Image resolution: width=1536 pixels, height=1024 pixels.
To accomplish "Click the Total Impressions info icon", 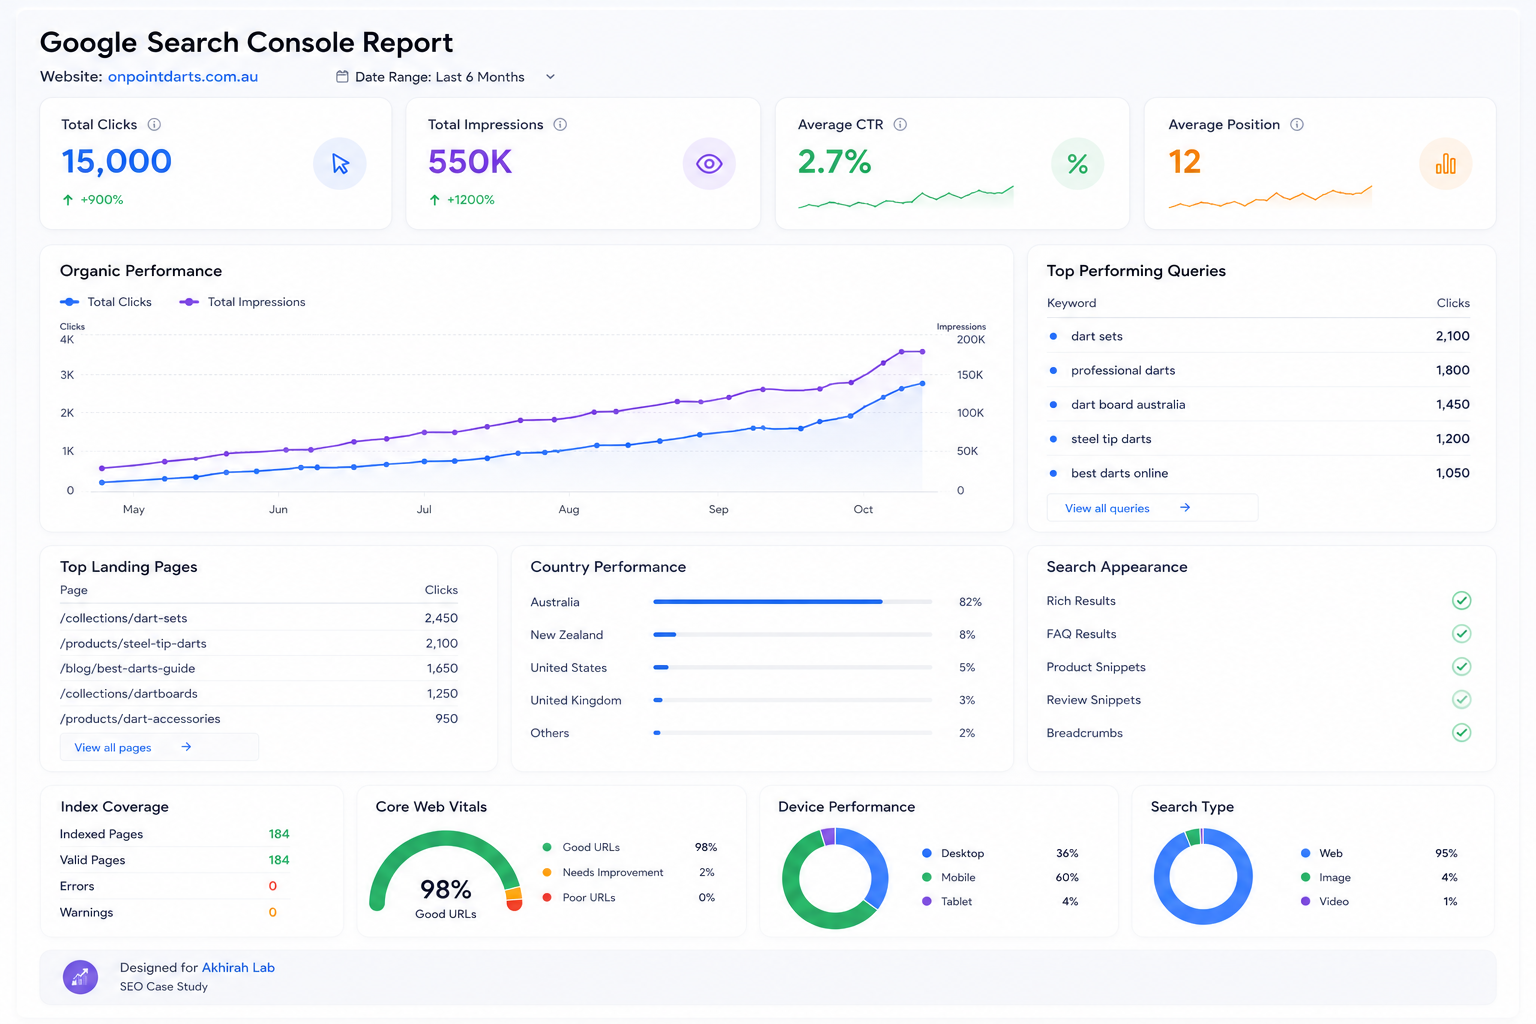I will pyautogui.click(x=560, y=125).
